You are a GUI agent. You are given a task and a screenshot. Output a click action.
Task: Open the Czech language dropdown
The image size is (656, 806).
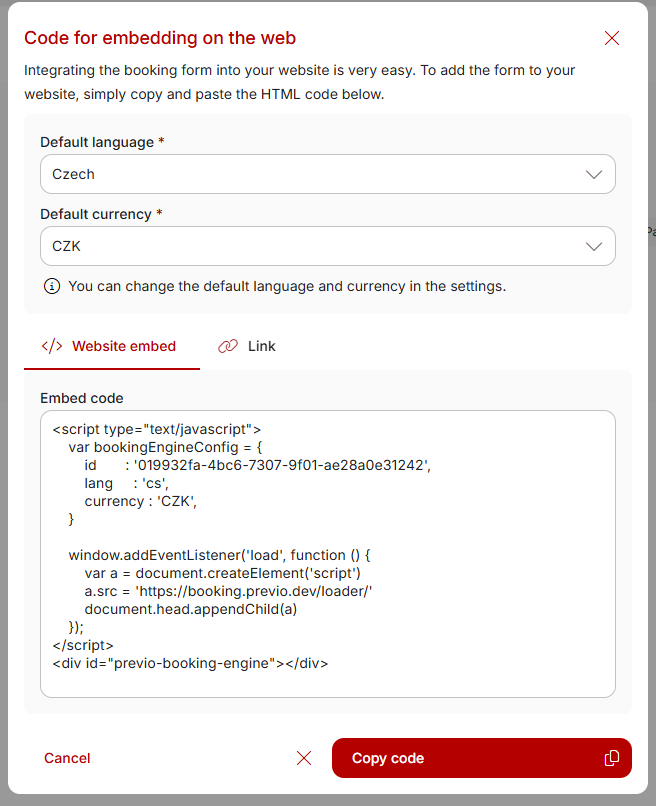coord(327,174)
